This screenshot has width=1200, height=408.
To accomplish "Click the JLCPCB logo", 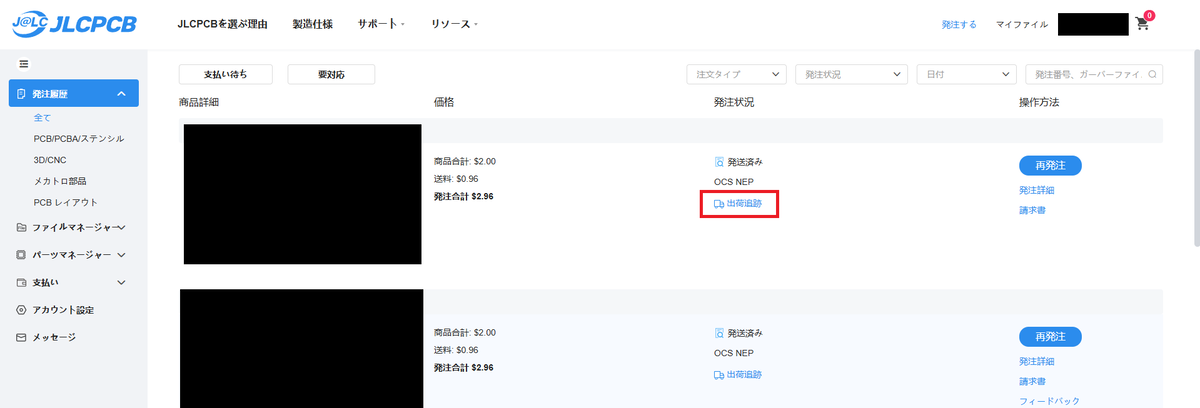I will 74,23.
